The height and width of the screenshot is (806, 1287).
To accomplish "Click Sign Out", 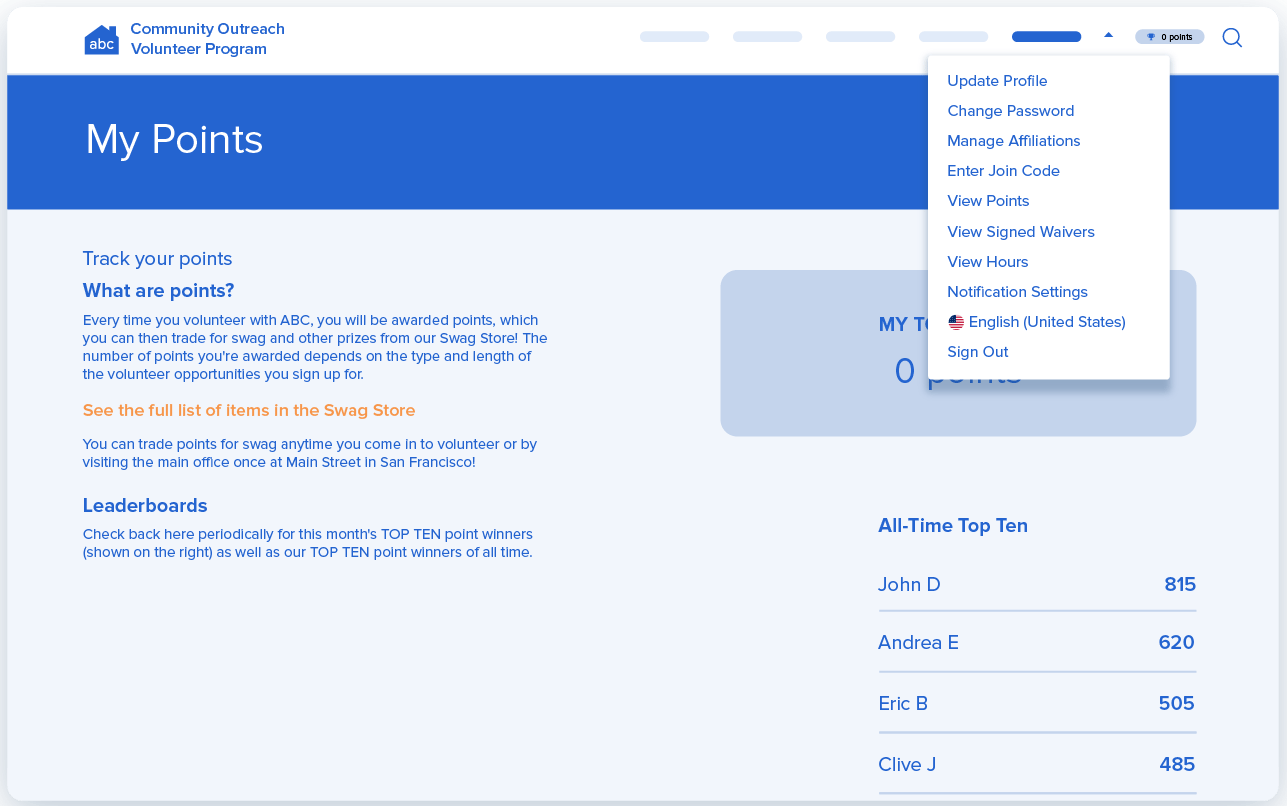I will pyautogui.click(x=977, y=352).
